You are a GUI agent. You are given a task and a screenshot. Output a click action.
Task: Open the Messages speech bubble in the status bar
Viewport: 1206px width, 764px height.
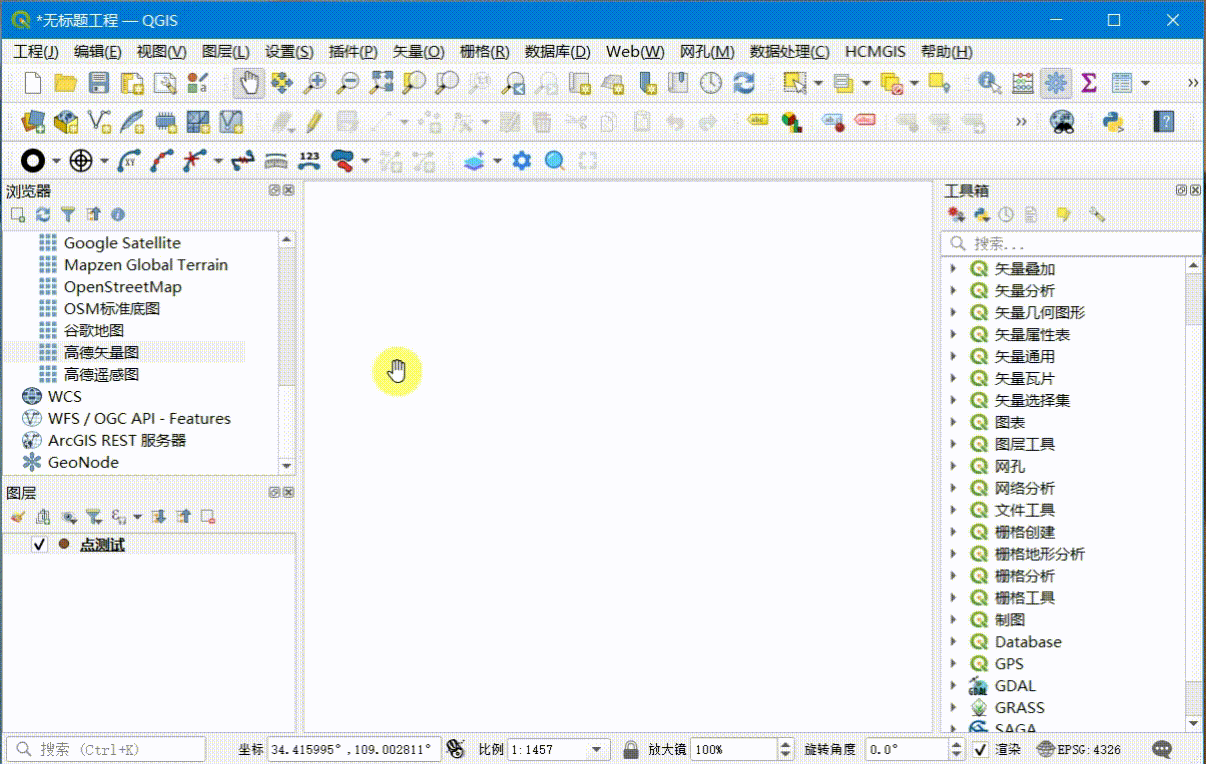[x=1162, y=749]
